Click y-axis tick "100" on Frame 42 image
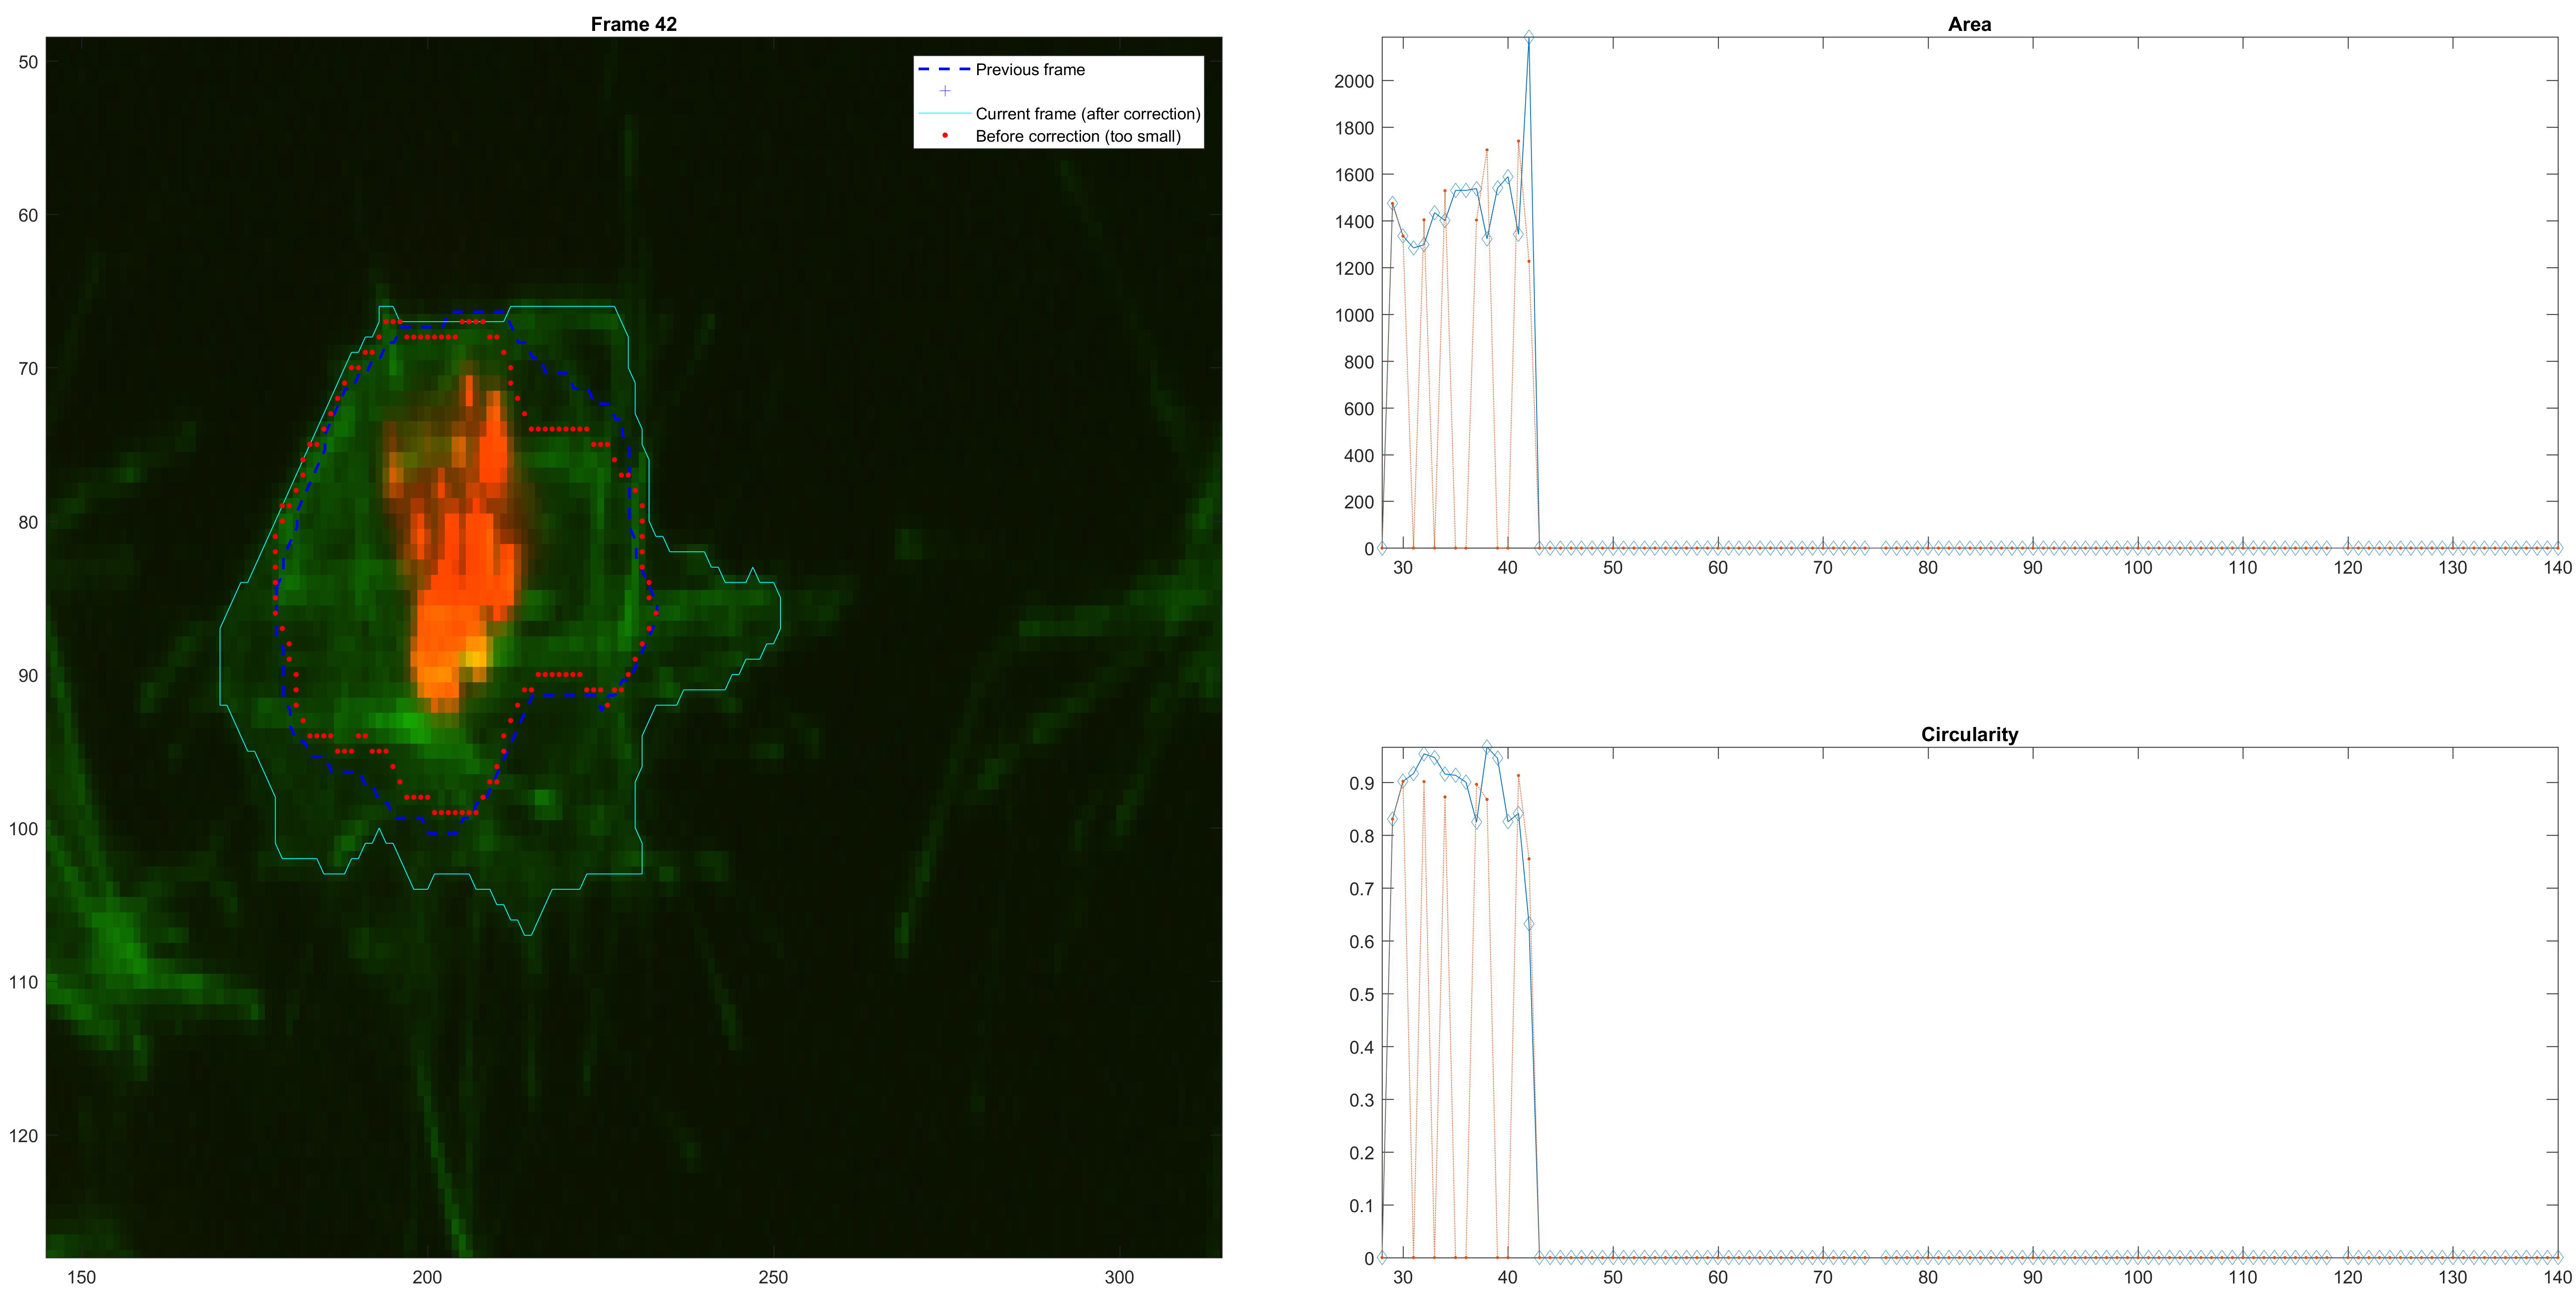The image size is (2576, 1292). click(x=23, y=830)
